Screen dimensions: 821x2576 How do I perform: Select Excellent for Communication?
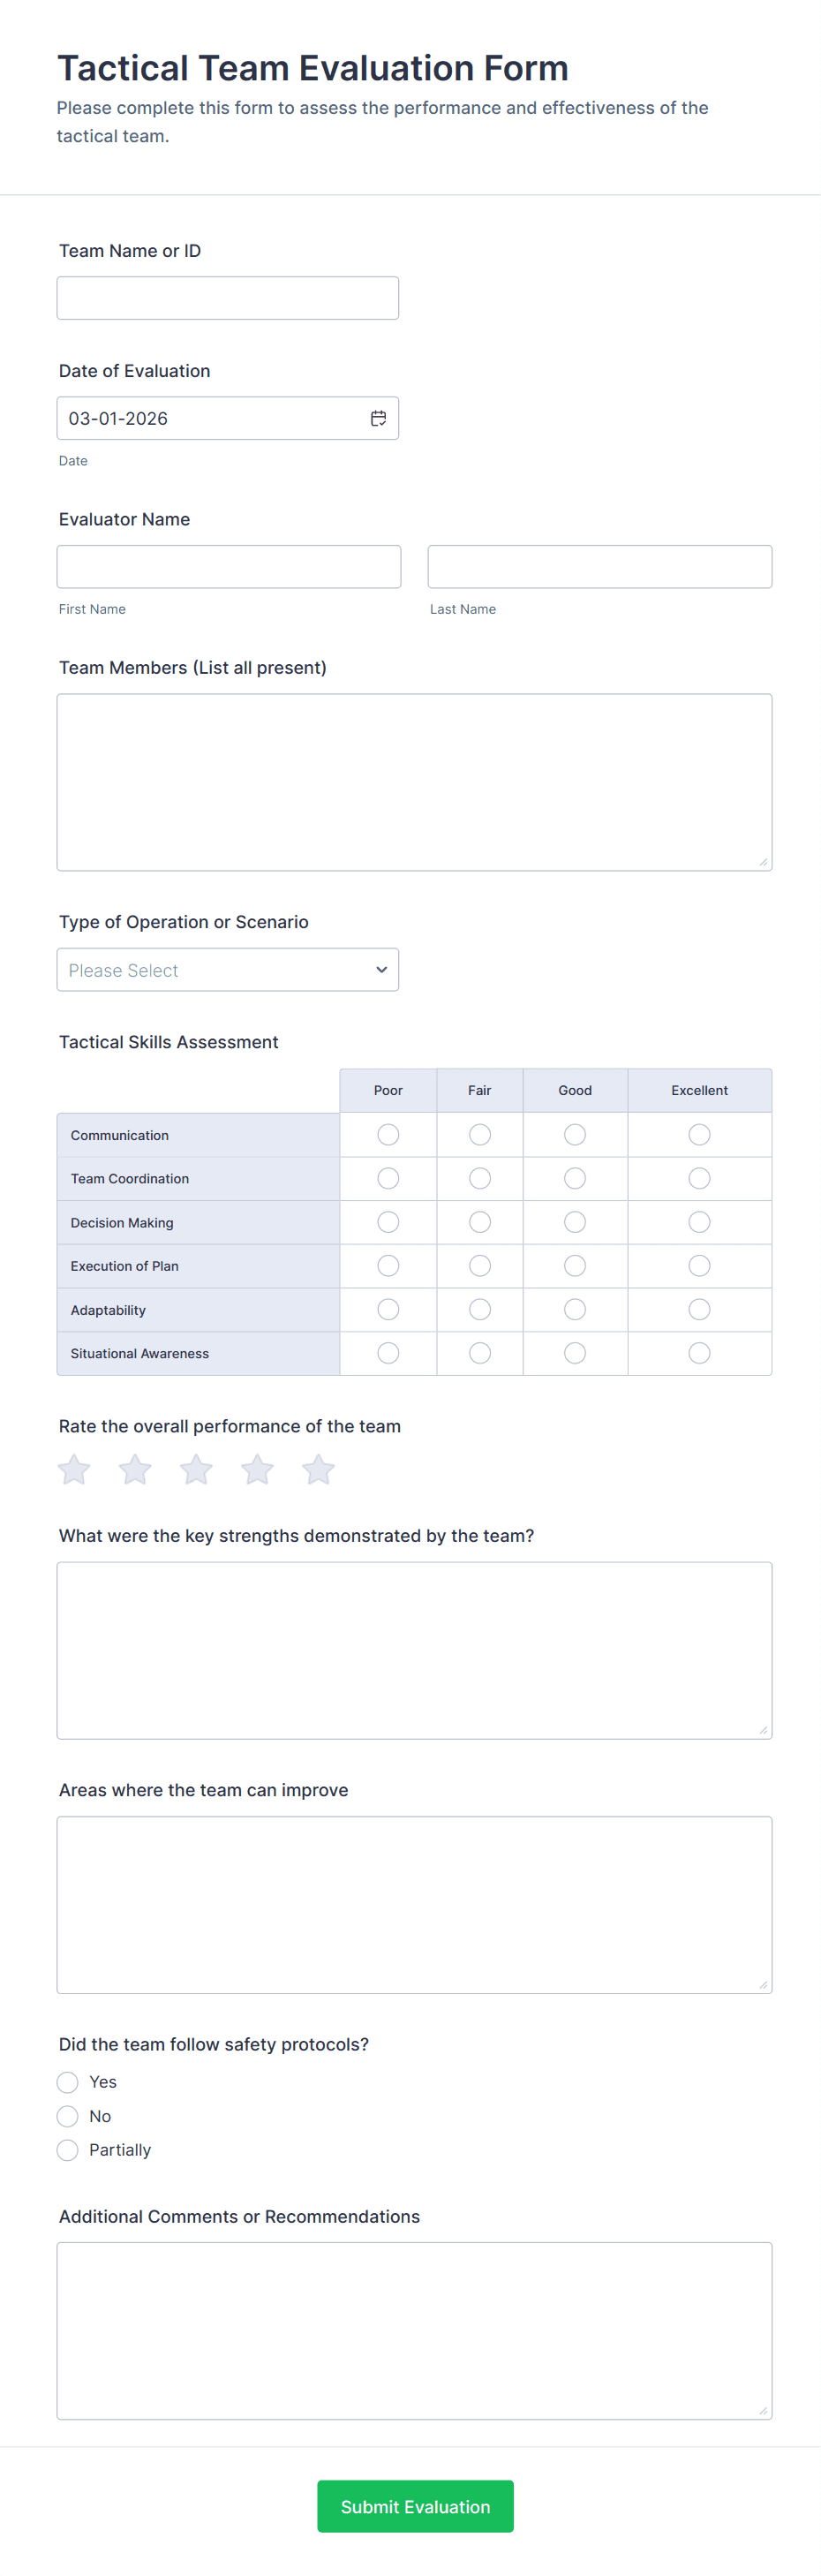[699, 1134]
